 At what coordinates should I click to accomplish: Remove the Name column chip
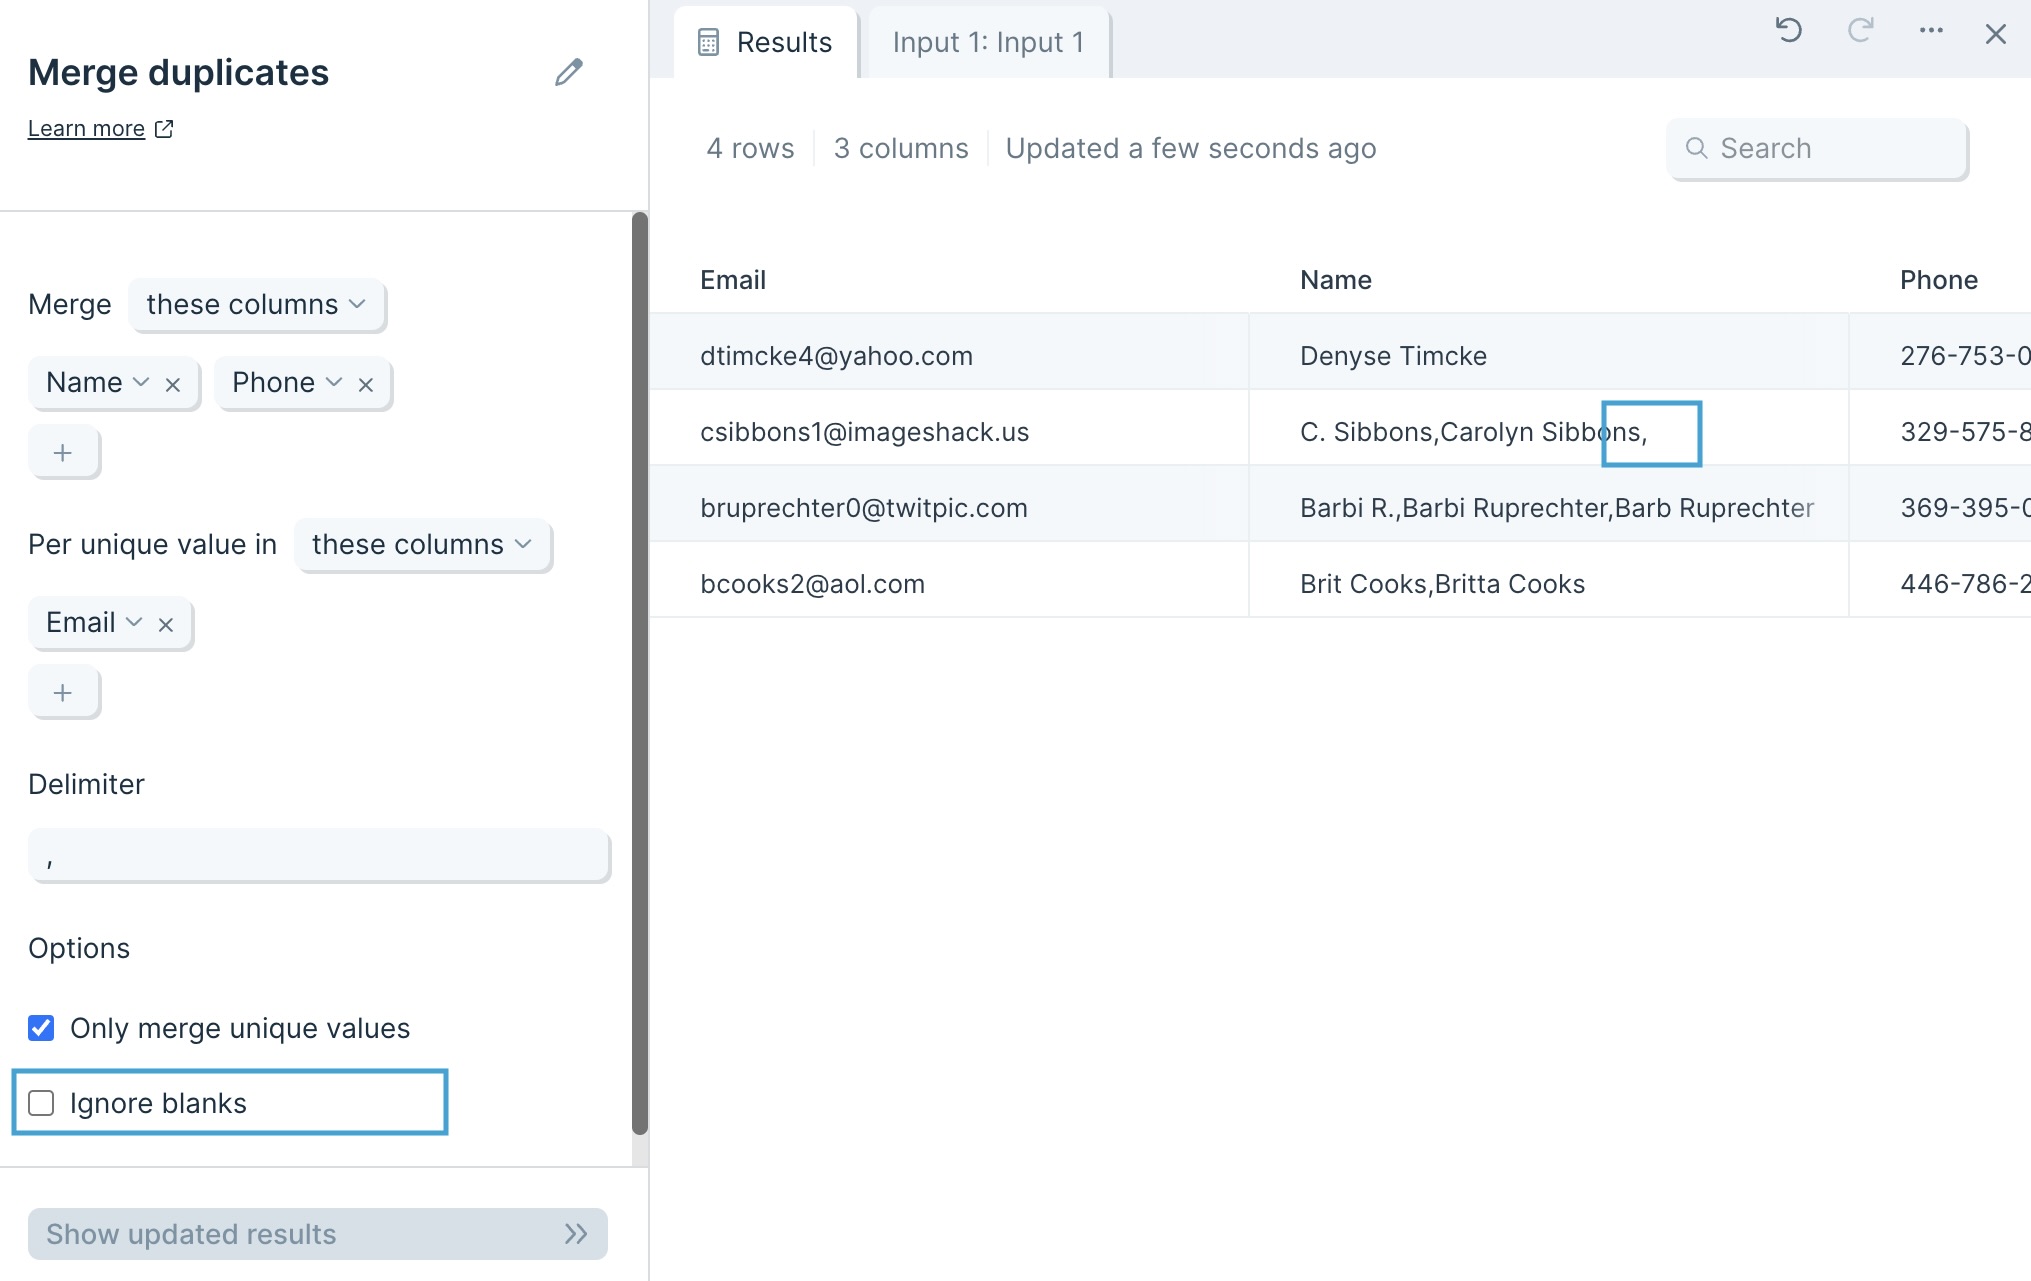[173, 385]
